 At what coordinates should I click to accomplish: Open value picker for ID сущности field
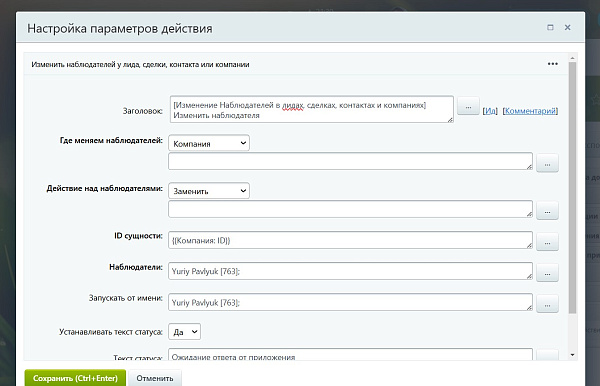point(547,243)
